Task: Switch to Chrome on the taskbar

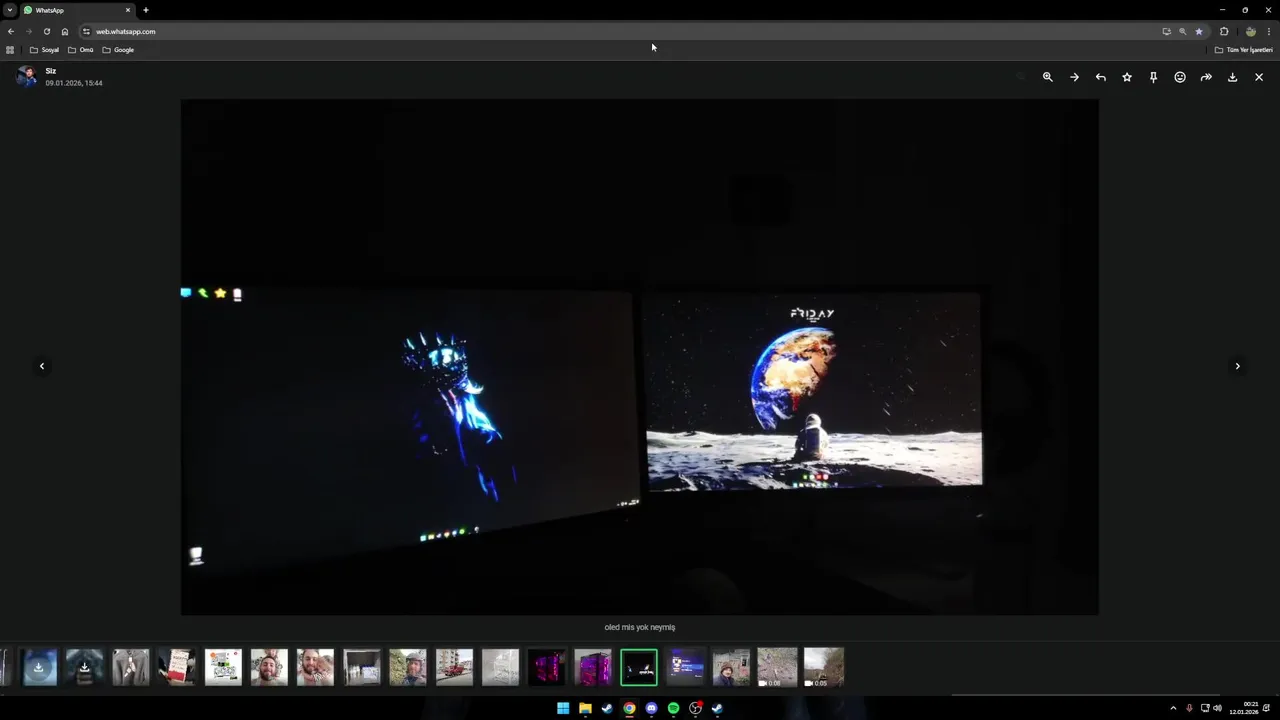Action: pos(629,708)
